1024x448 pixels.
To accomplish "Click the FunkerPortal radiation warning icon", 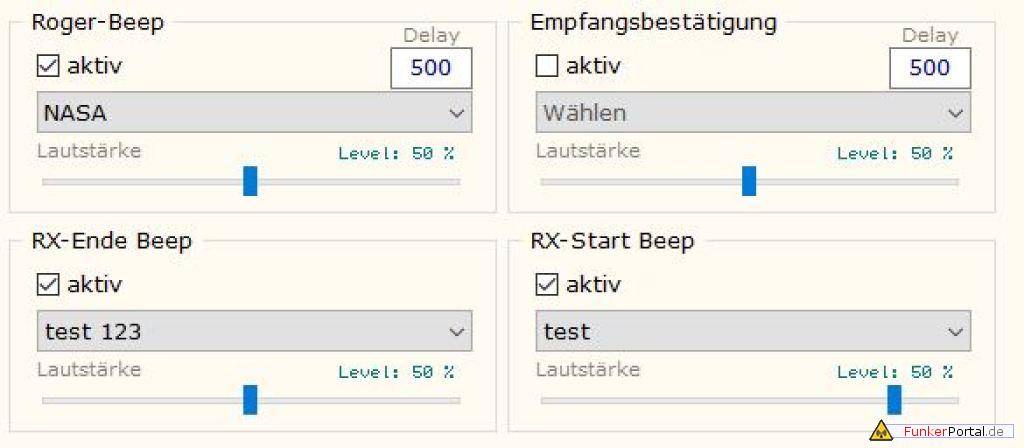I will [880, 432].
